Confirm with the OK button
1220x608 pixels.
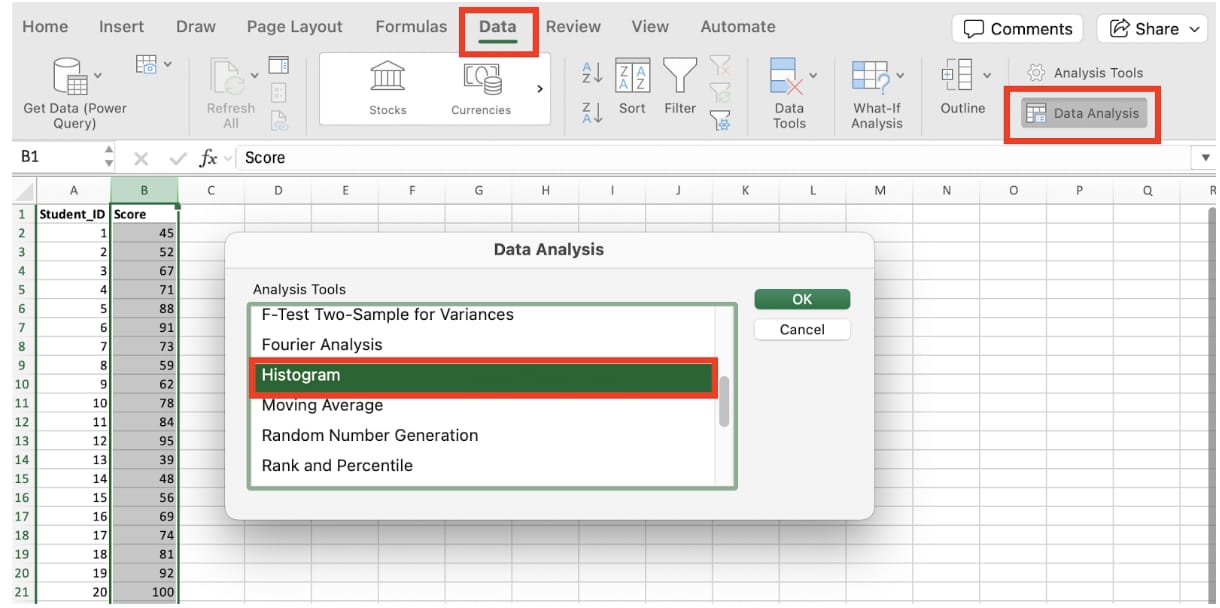(x=802, y=298)
